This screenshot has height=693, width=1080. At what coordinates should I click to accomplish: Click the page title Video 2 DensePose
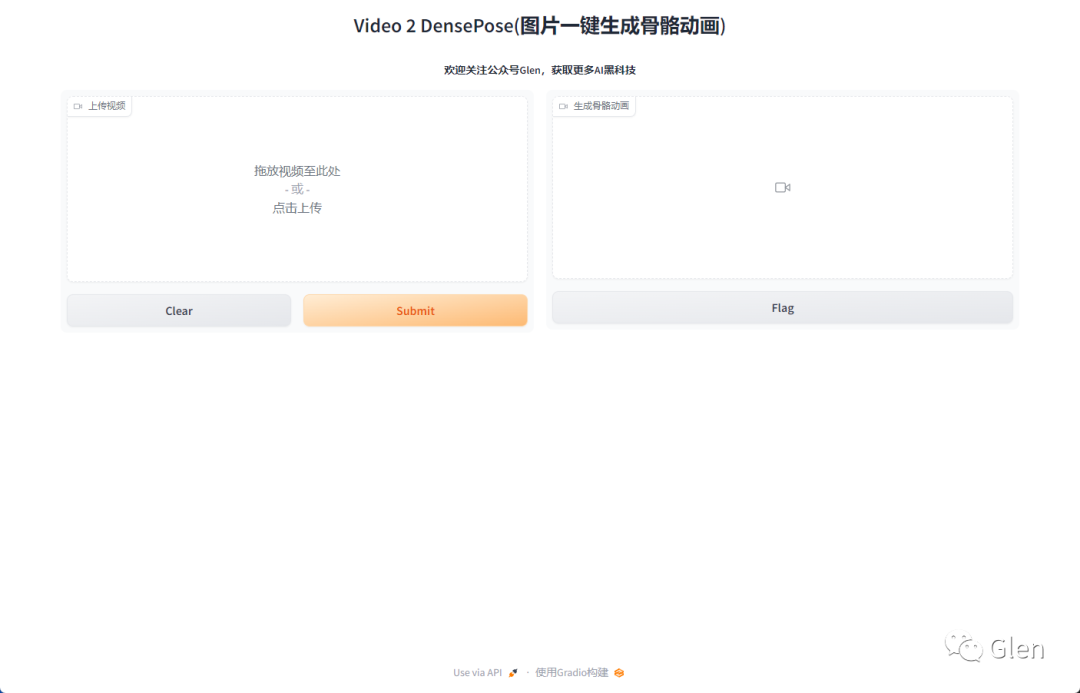click(540, 25)
